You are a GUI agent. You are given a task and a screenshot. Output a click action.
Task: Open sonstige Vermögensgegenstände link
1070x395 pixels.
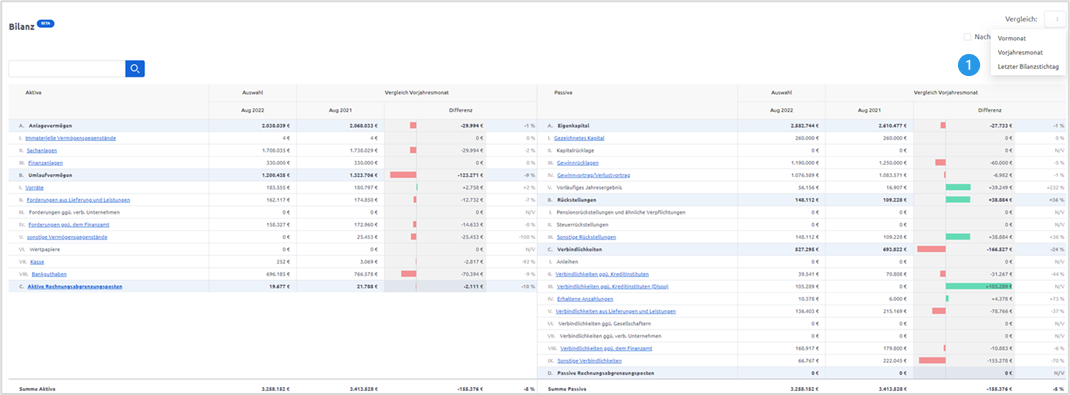[67, 237]
